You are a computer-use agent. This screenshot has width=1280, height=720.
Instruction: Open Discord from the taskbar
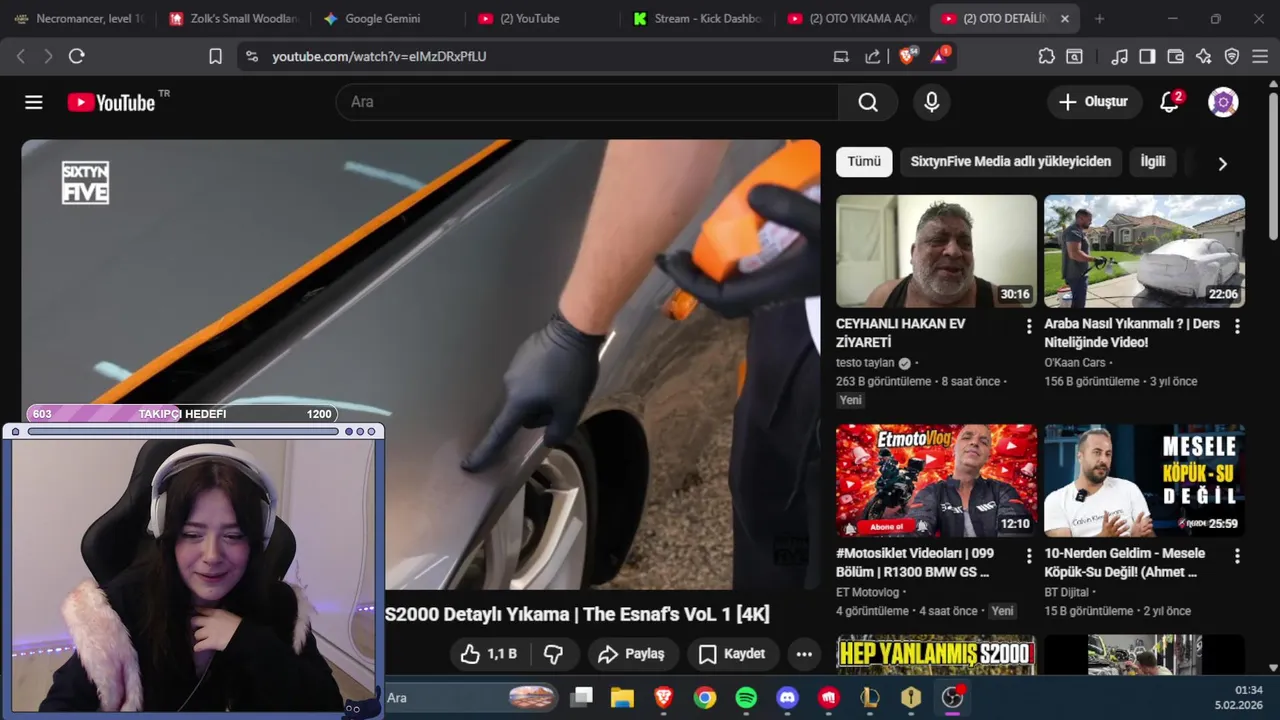[788, 698]
